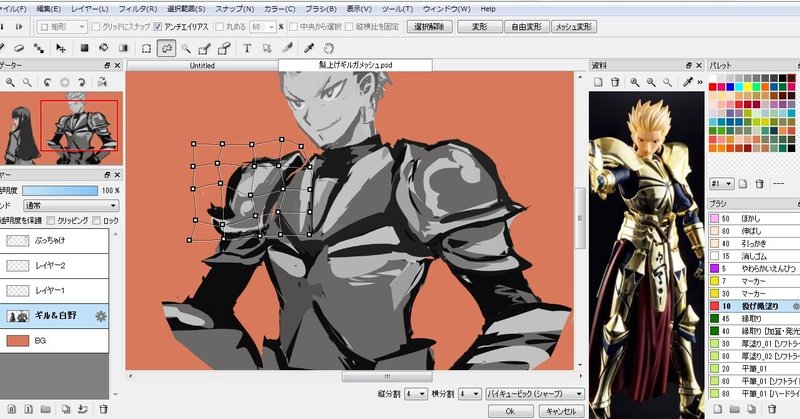
Task: Open the 矩形 shape dropdown
Action: (x=62, y=27)
